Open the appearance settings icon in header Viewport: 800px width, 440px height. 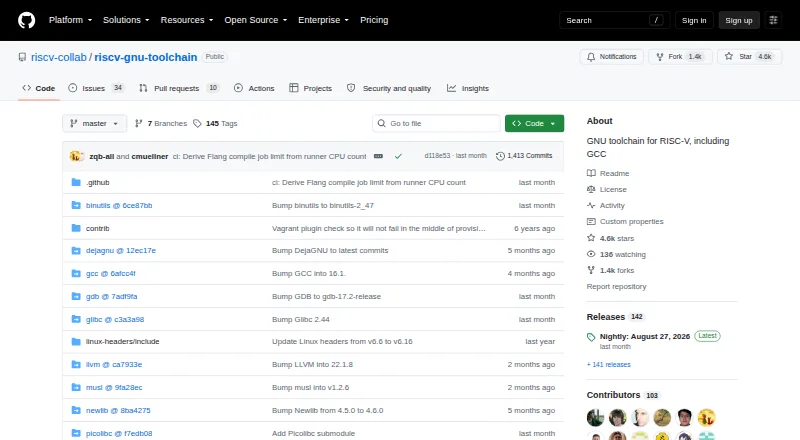coord(773,20)
